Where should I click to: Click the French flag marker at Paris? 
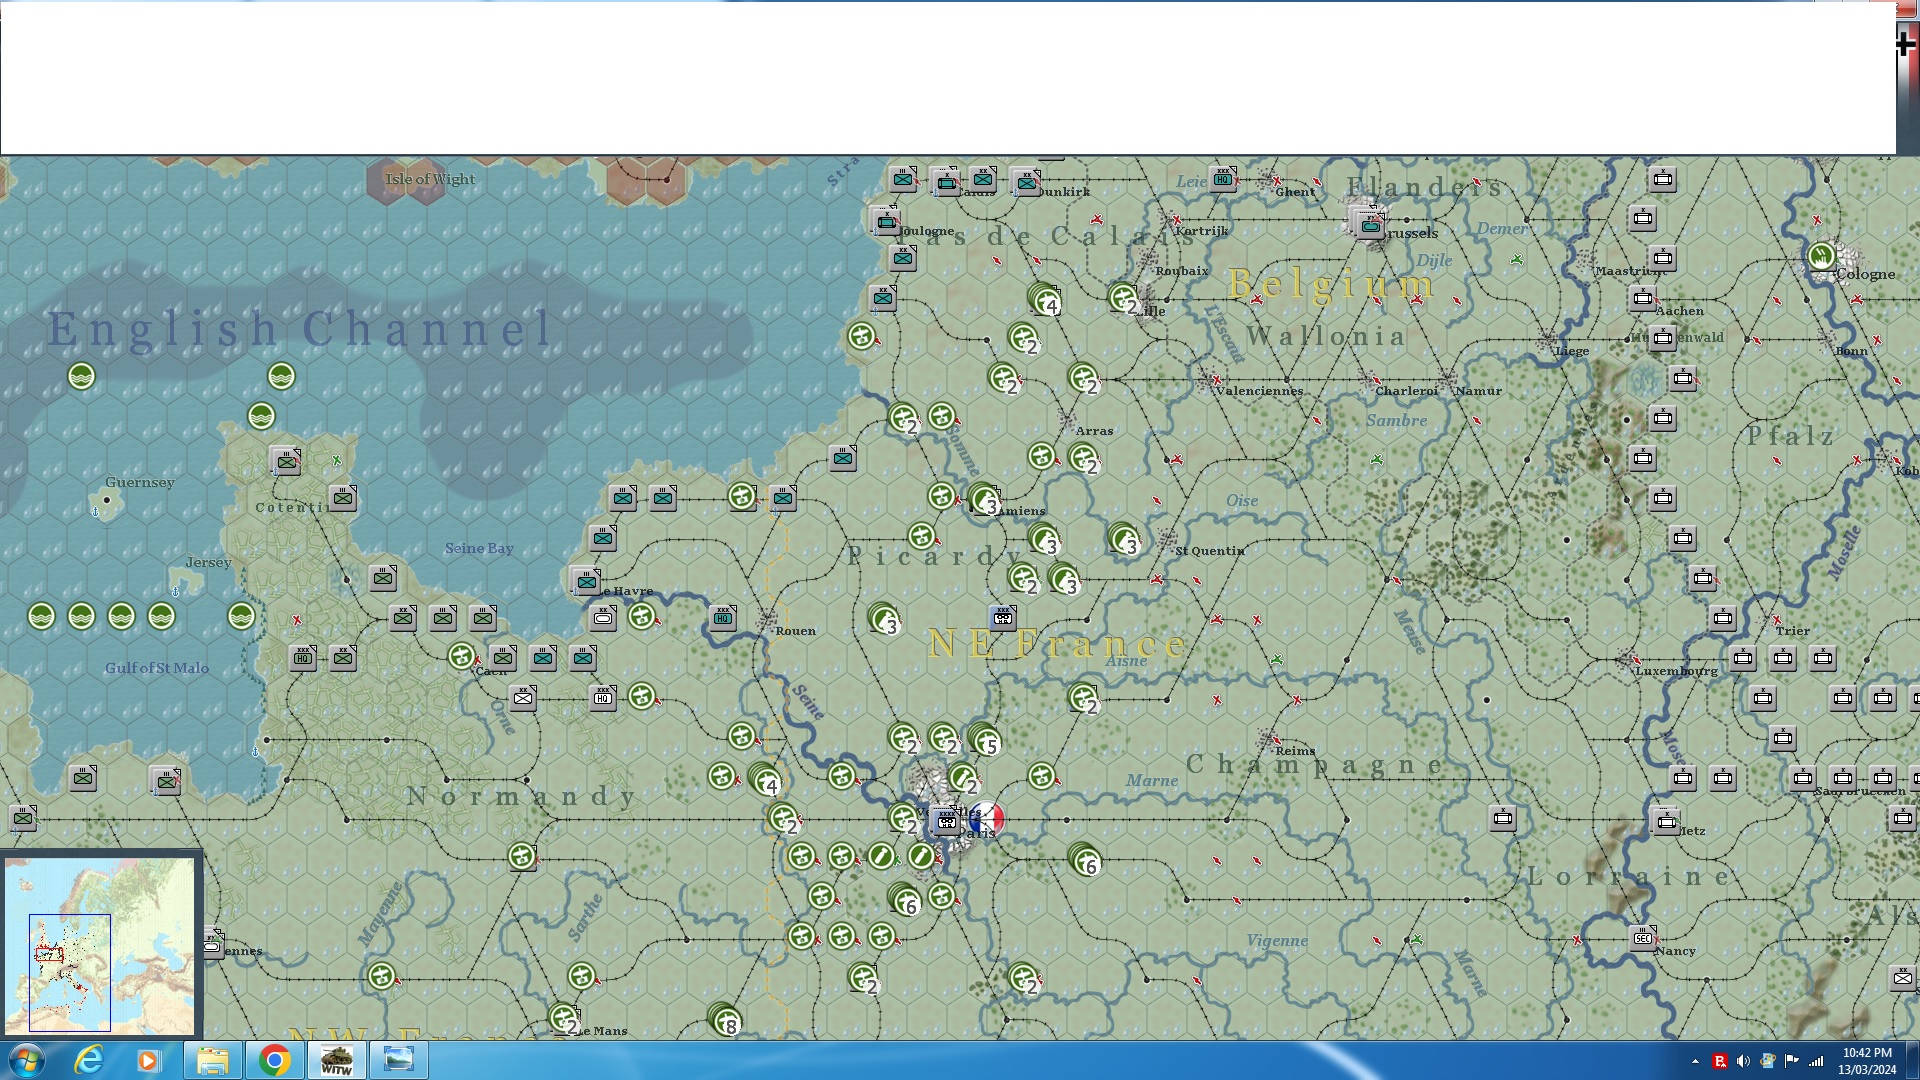coord(987,818)
